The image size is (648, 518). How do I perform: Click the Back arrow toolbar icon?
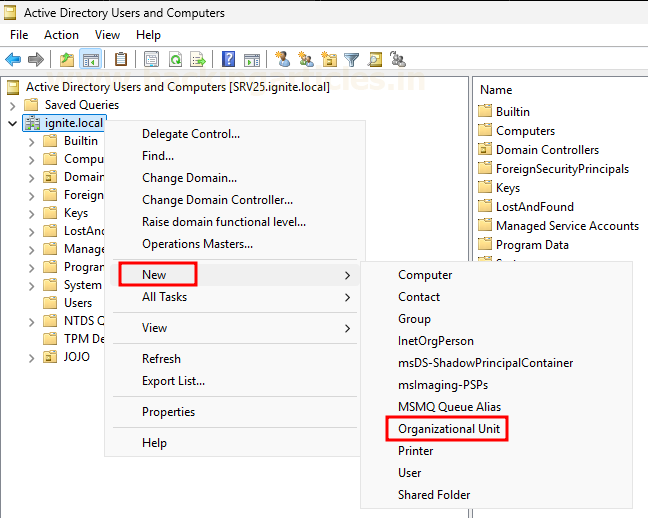[13, 60]
